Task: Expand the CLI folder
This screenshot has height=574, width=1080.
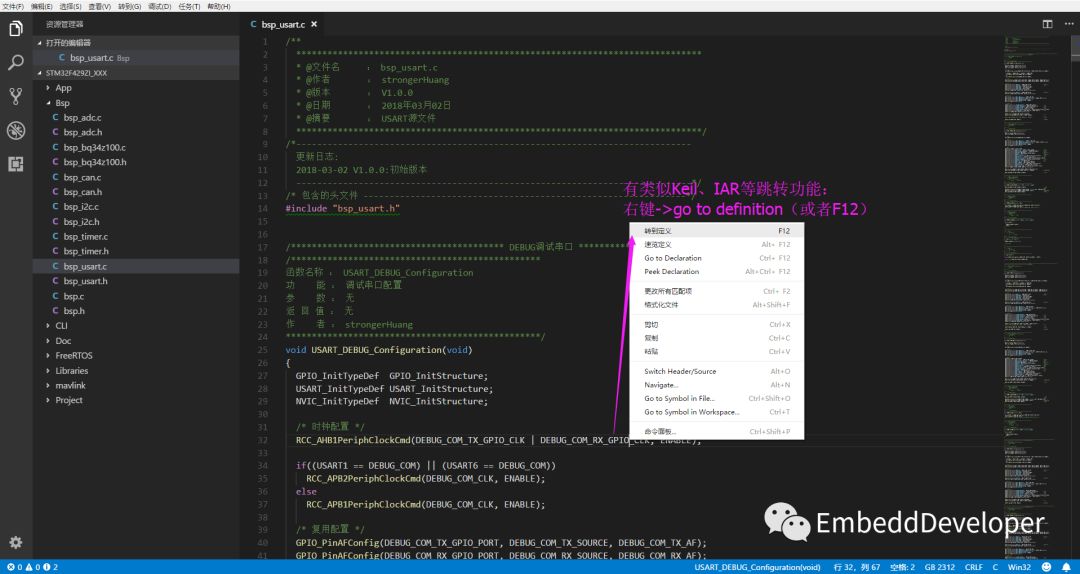Action: pos(136,326)
